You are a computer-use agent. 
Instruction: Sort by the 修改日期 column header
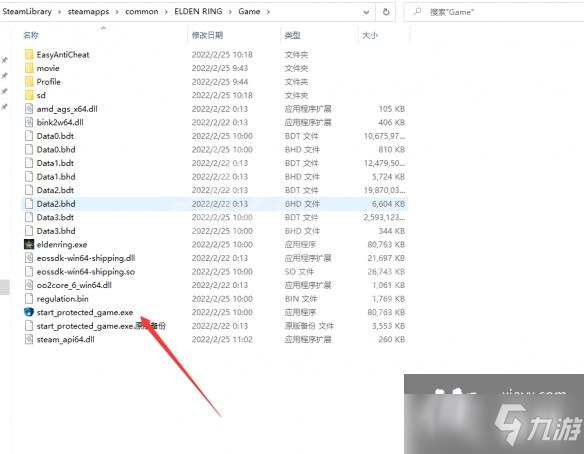(x=207, y=35)
